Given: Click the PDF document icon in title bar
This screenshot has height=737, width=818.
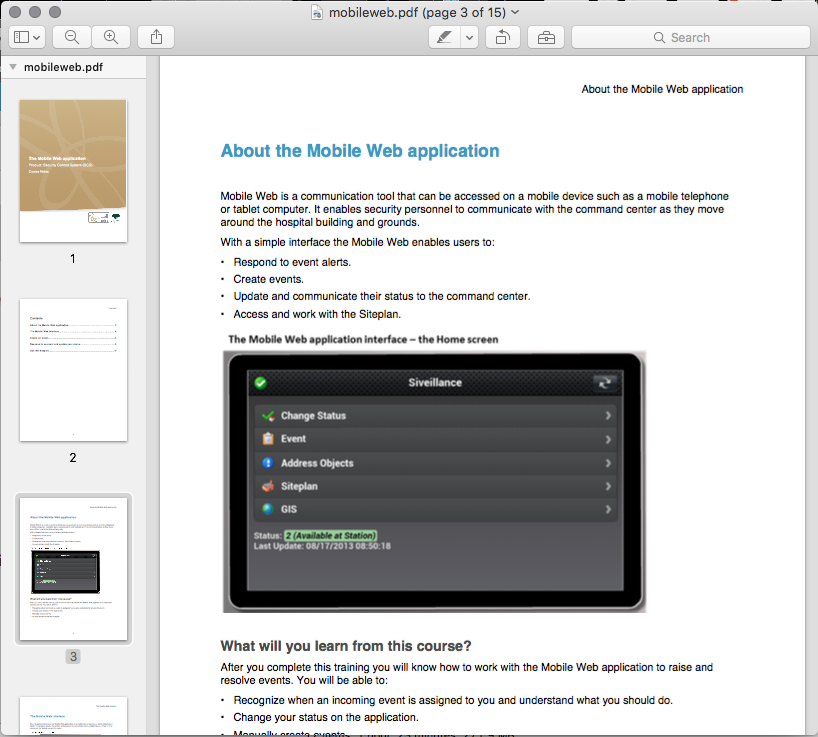Looking at the screenshot, I should (x=317, y=12).
